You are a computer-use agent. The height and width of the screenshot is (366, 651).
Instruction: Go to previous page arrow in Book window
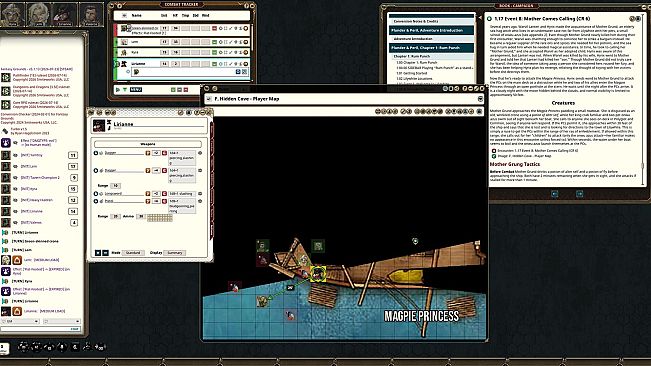(x=555, y=194)
